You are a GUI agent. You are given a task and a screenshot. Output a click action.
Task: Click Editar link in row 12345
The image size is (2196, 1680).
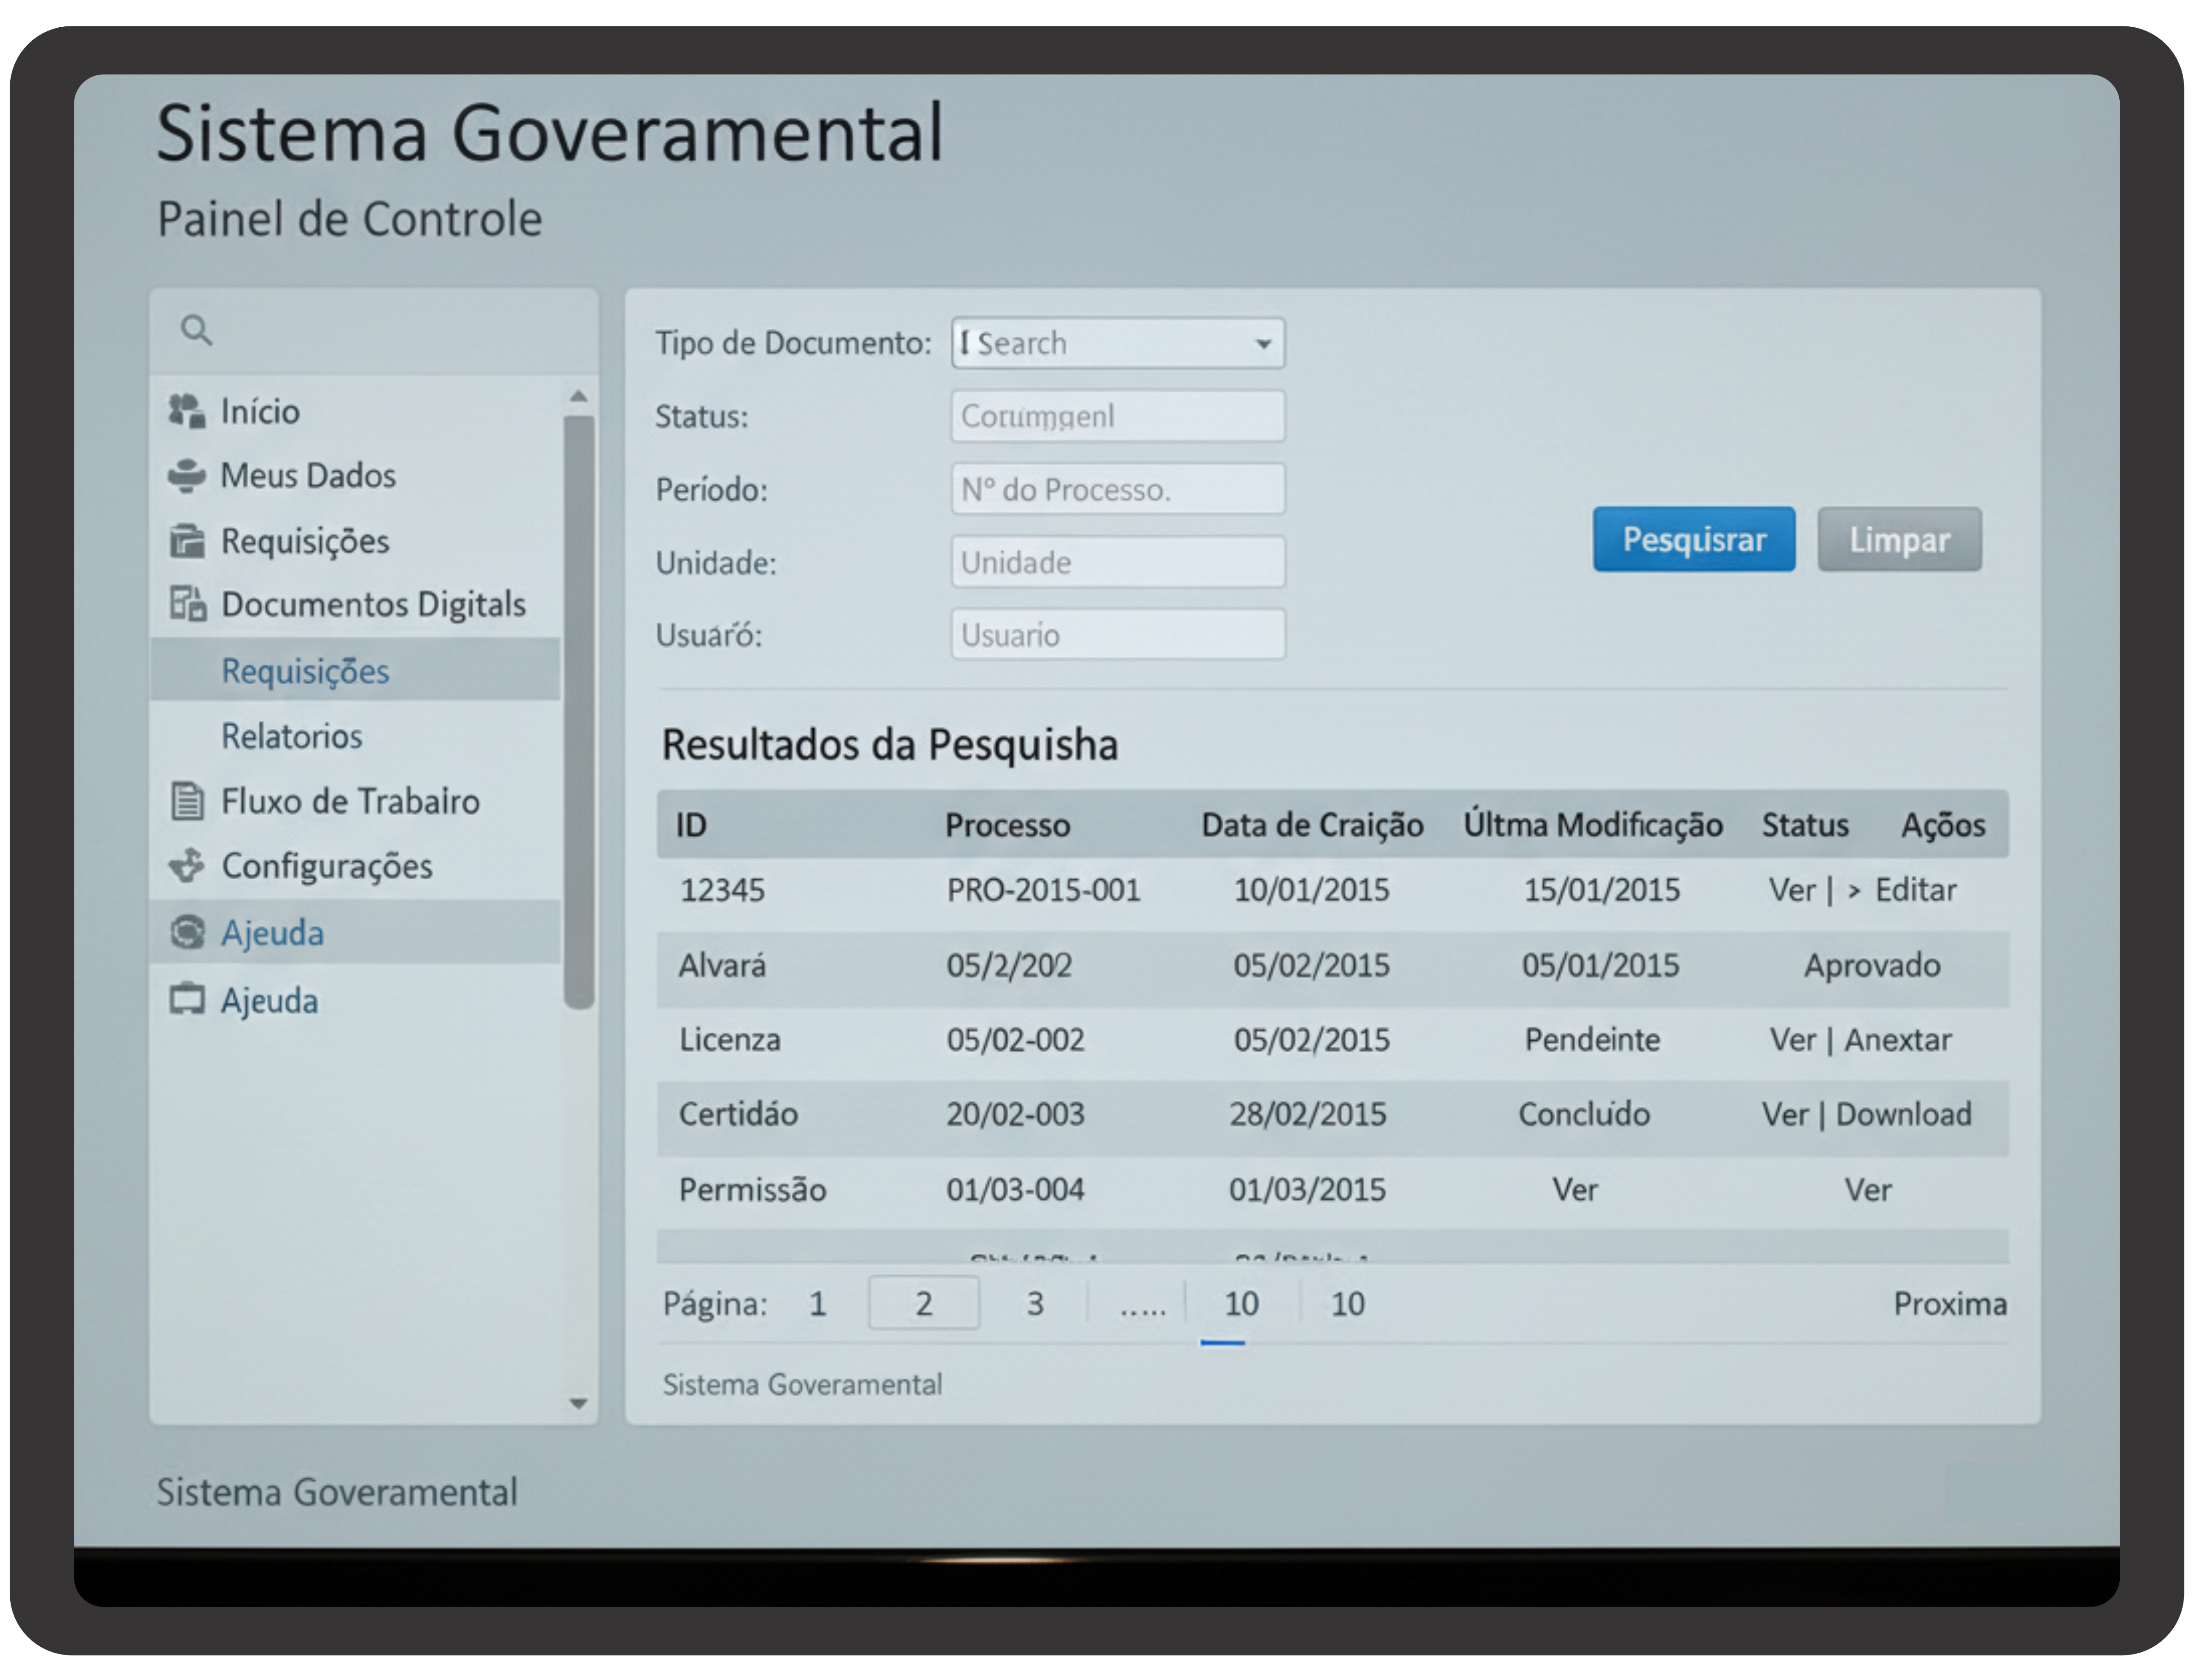click(x=1915, y=890)
